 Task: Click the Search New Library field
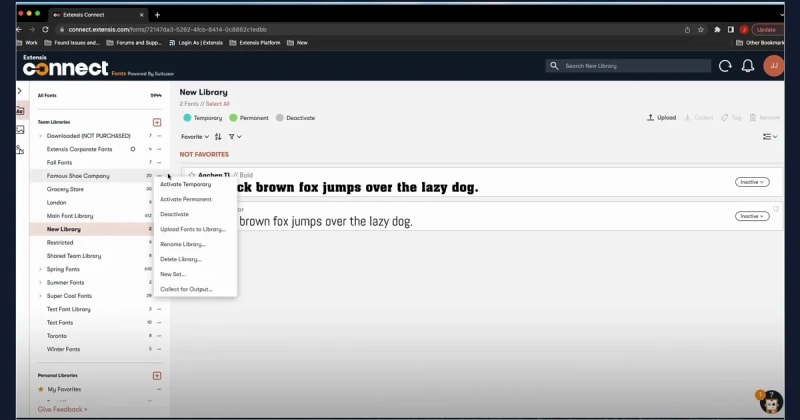(x=628, y=66)
